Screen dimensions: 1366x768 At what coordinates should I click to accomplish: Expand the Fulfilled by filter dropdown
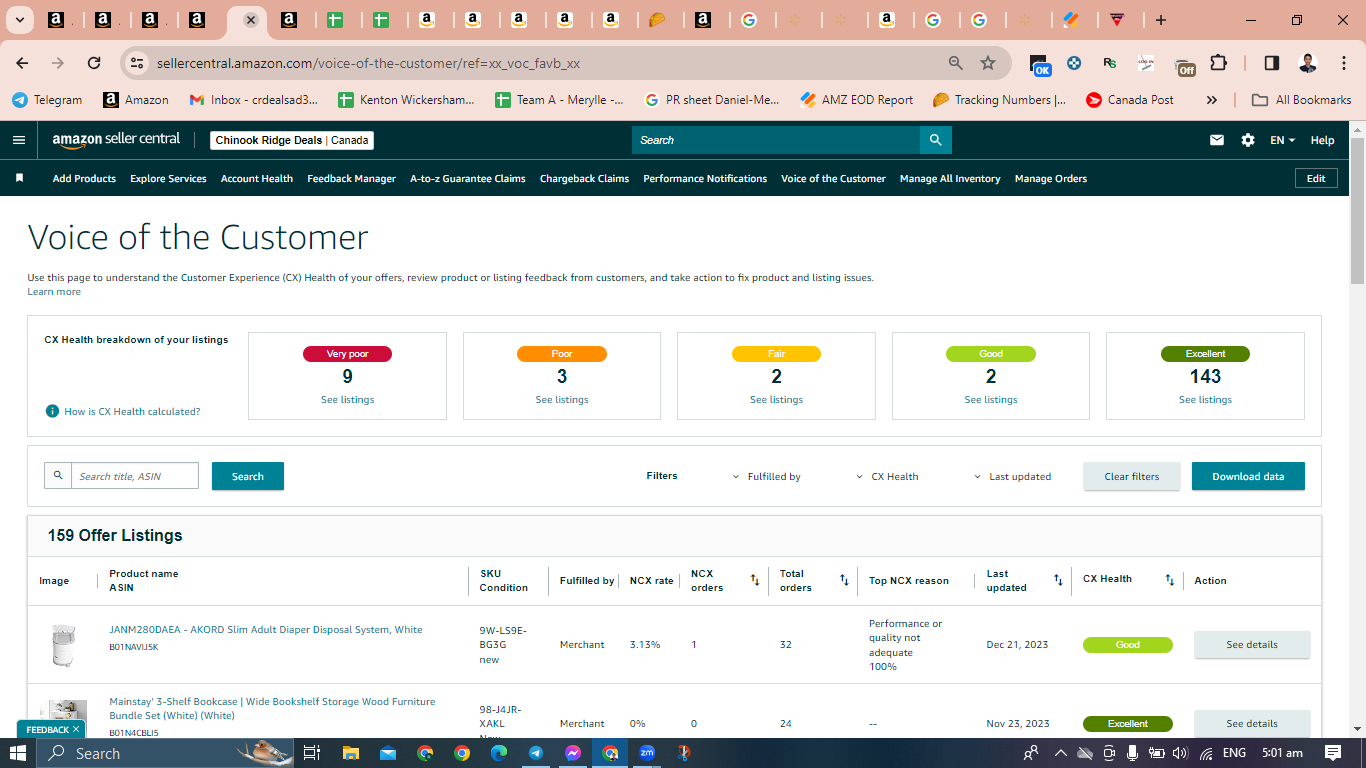tap(767, 477)
